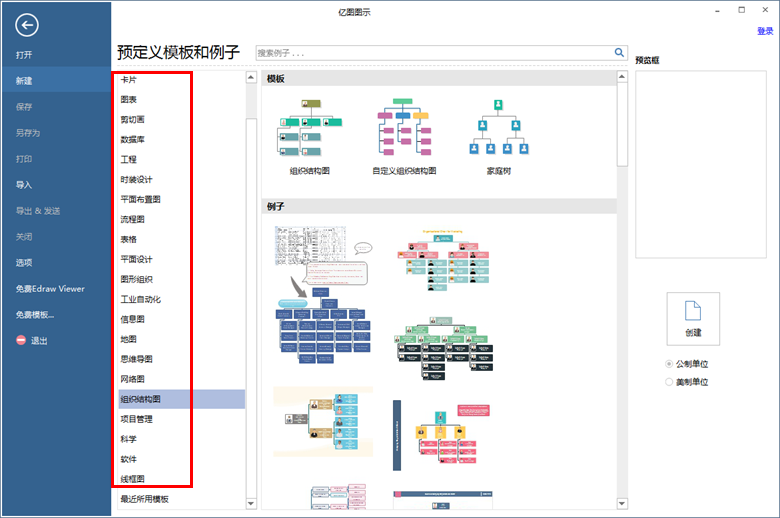This screenshot has height=518, width=780.
Task: Click the 创建 document icon
Action: coord(693,312)
